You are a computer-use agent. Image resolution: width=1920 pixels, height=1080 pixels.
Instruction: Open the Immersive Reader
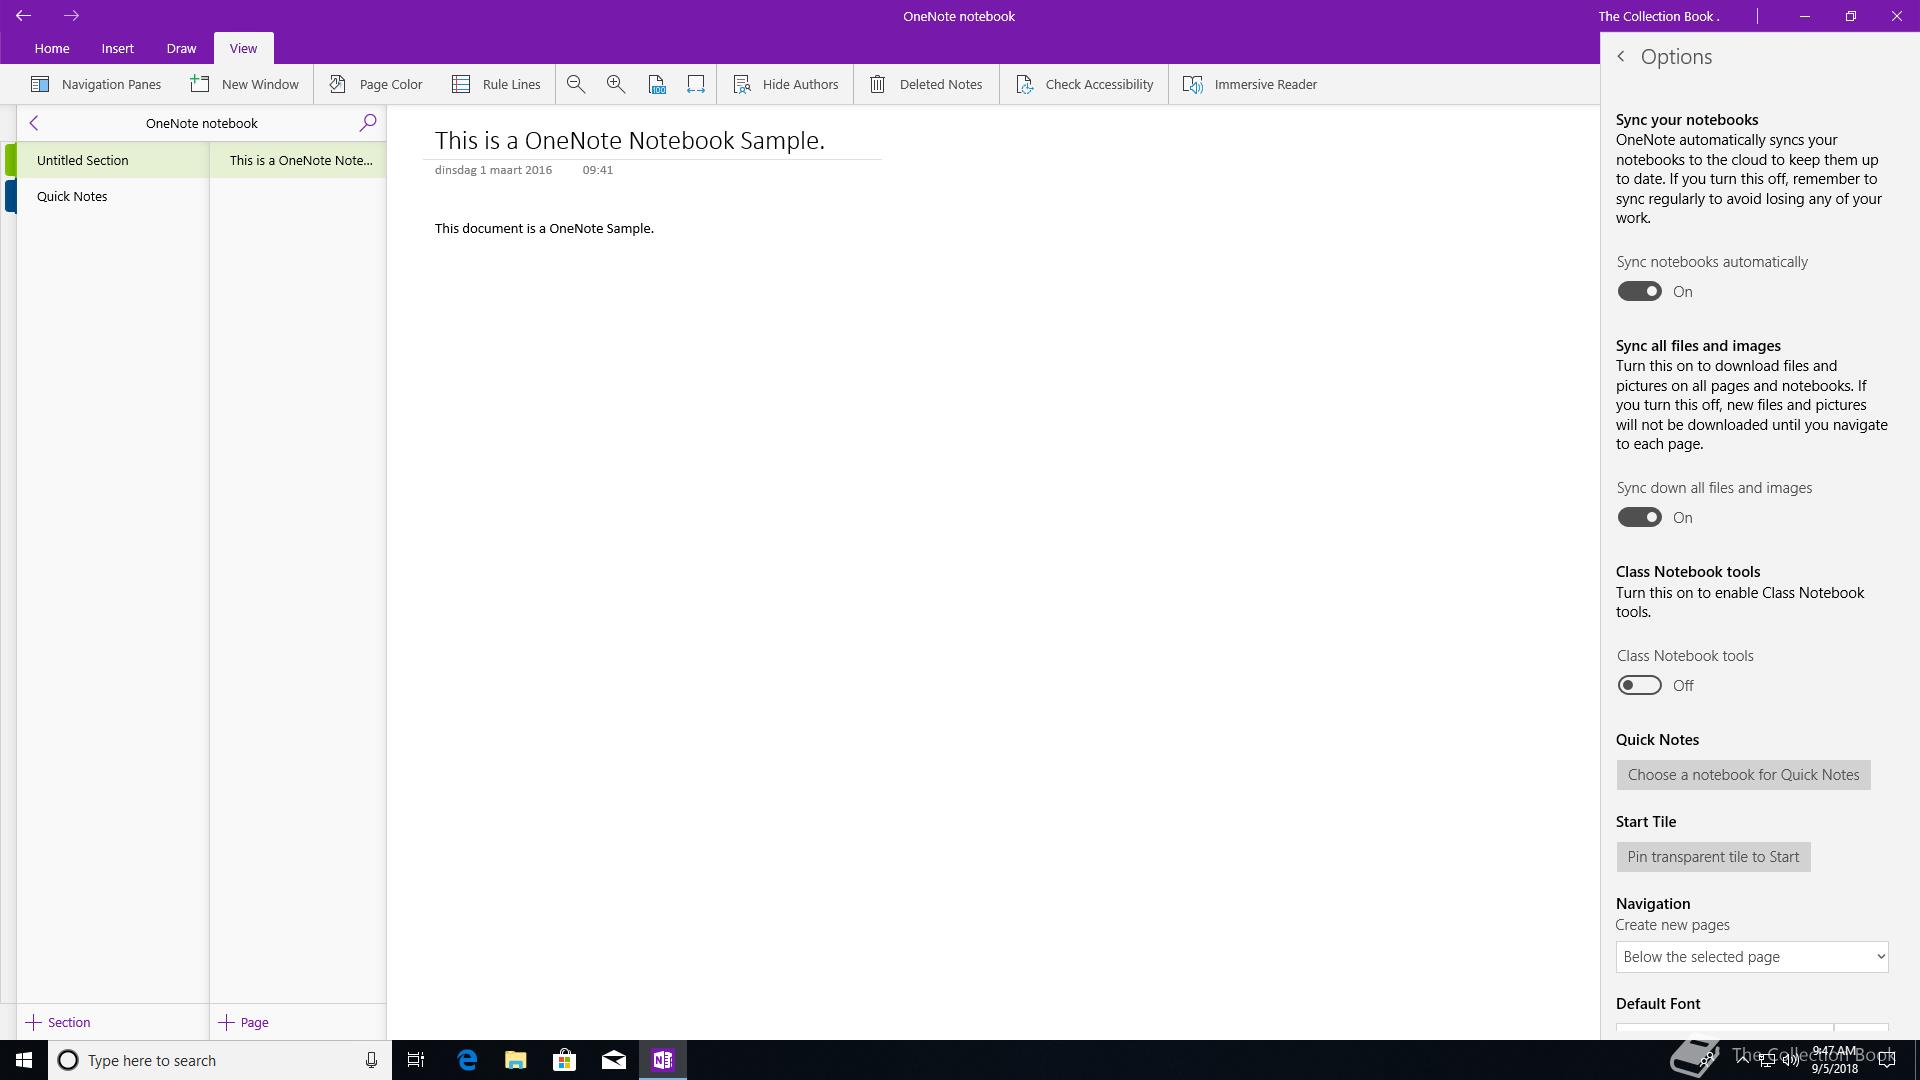click(x=1250, y=85)
